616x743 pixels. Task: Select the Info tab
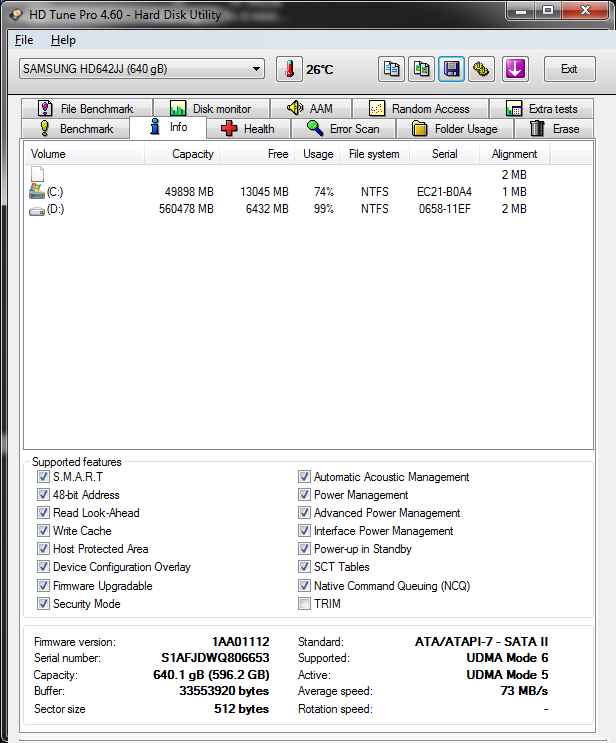[x=168, y=127]
